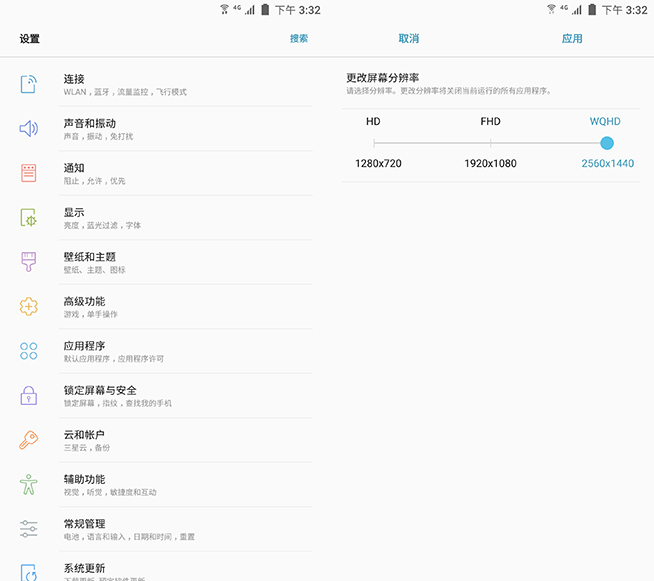Open 系统更新 settings entry

click(186, 567)
